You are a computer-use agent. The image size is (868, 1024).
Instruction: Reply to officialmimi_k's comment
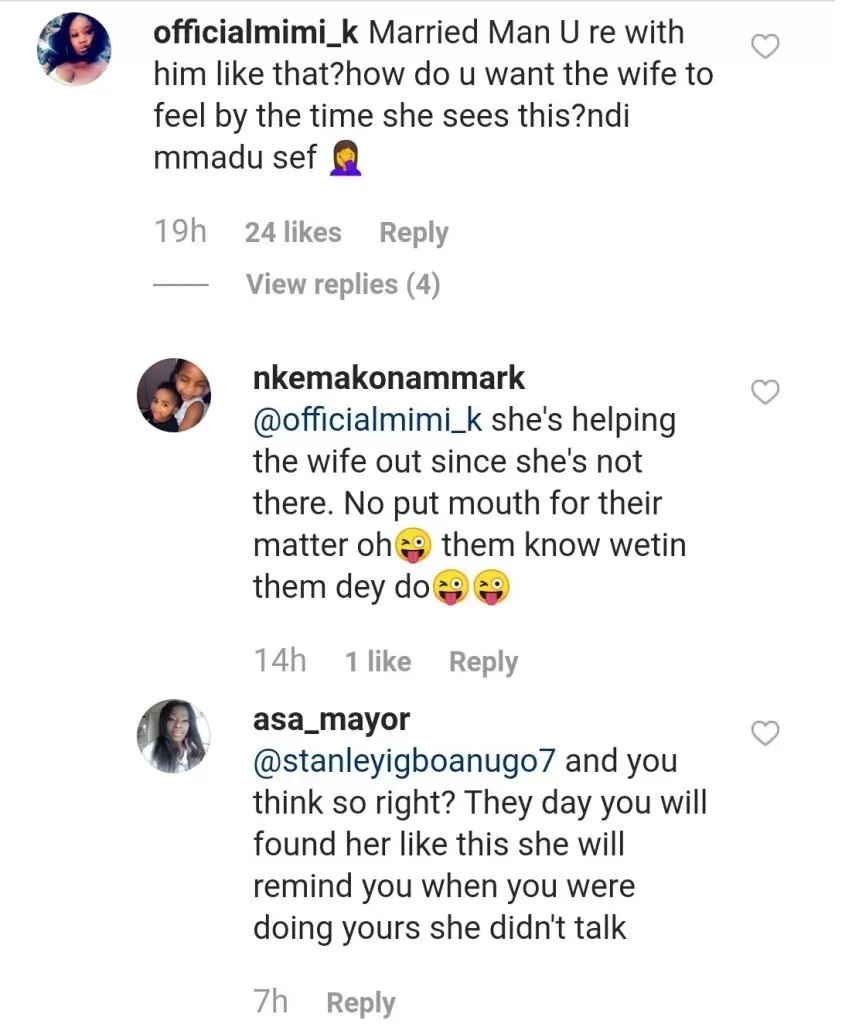tap(413, 233)
